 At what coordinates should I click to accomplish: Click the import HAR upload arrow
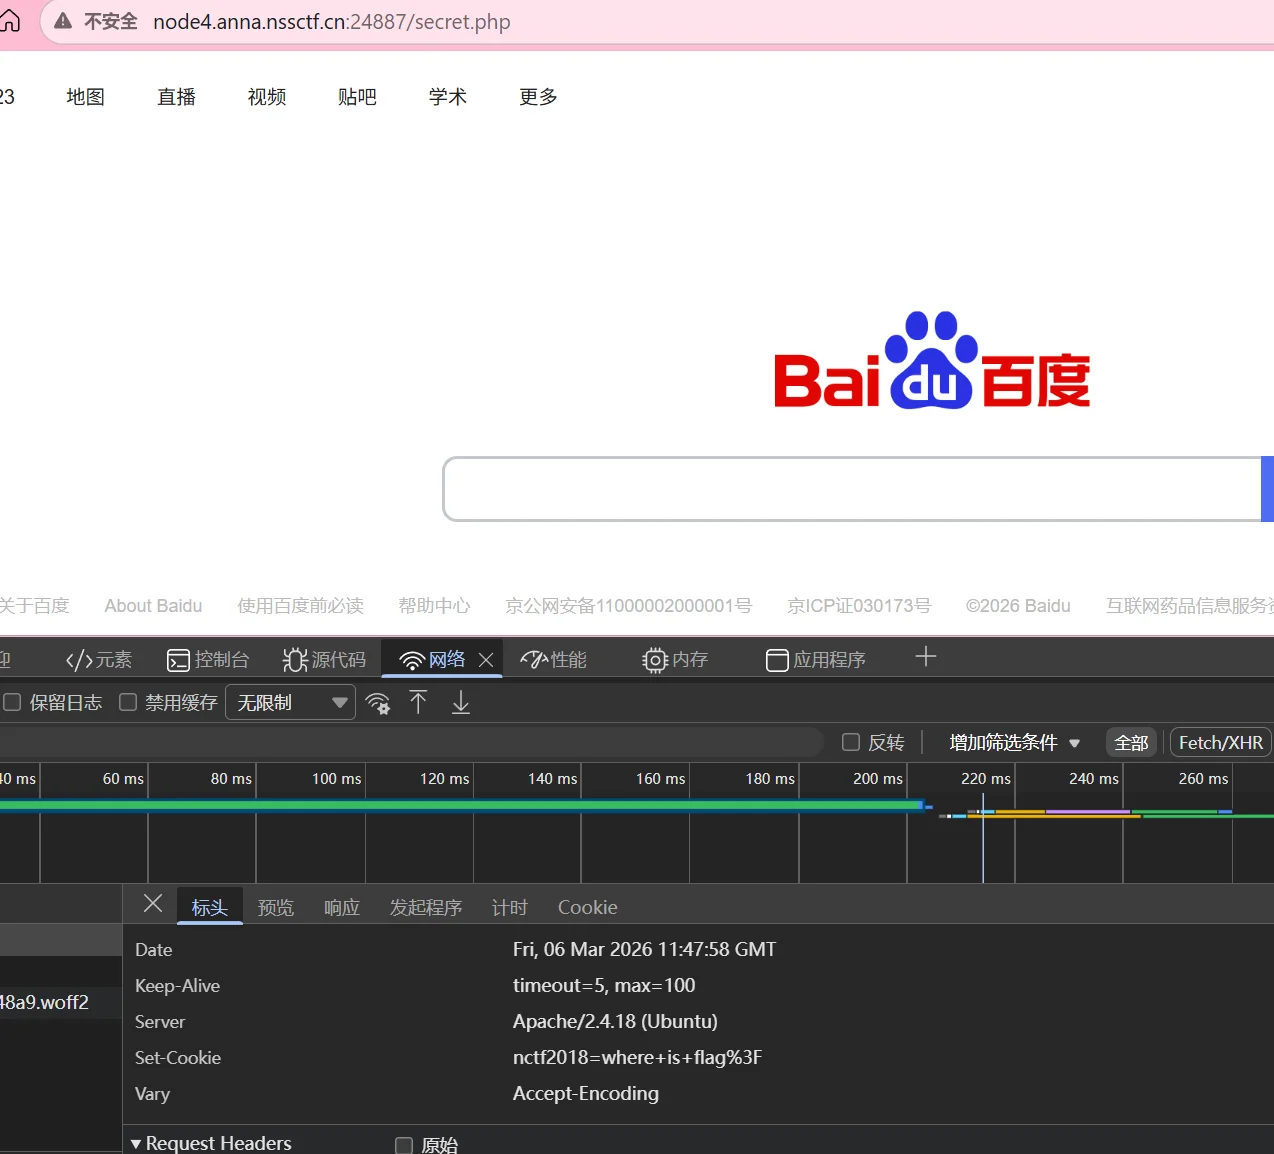pyautogui.click(x=418, y=703)
